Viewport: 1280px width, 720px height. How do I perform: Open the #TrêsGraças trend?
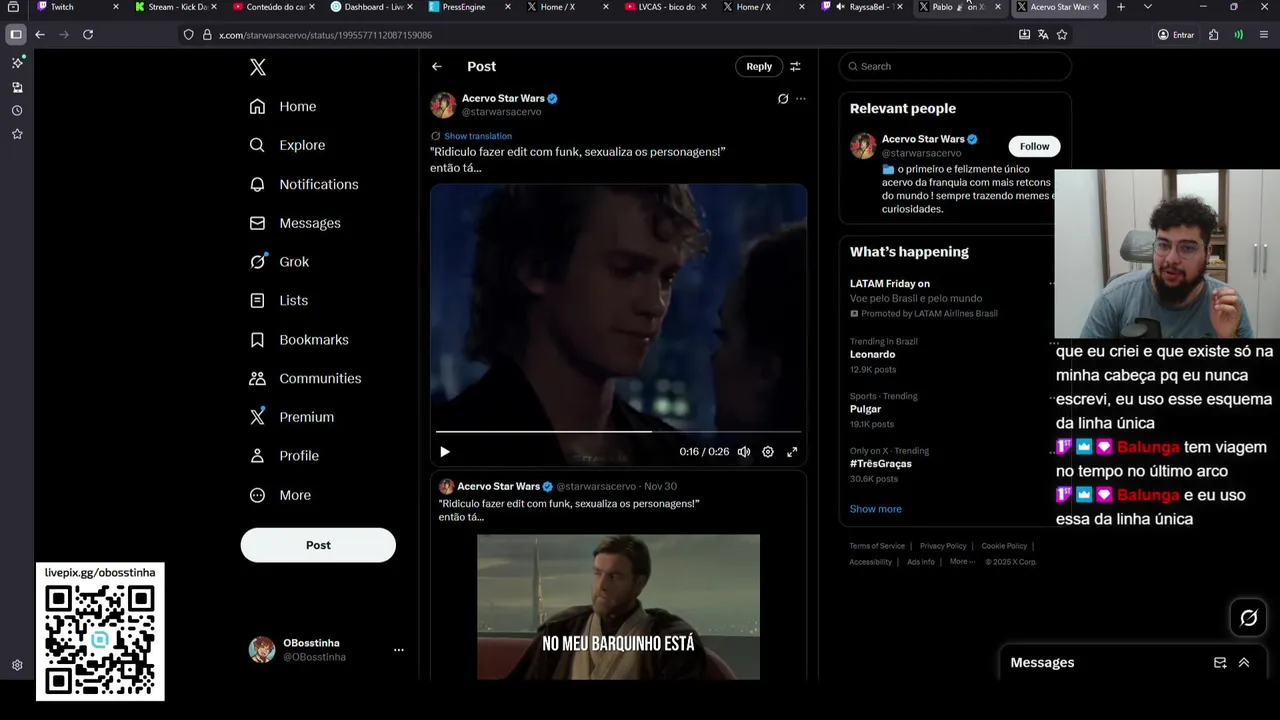[880, 464]
